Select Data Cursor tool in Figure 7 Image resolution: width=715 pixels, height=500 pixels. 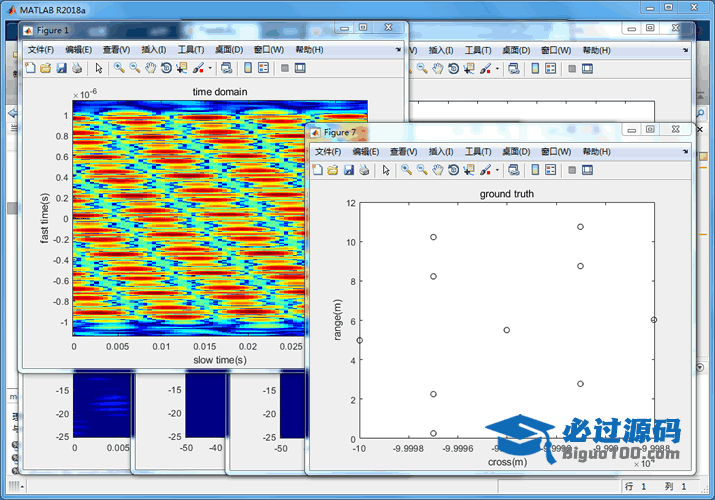(469, 170)
